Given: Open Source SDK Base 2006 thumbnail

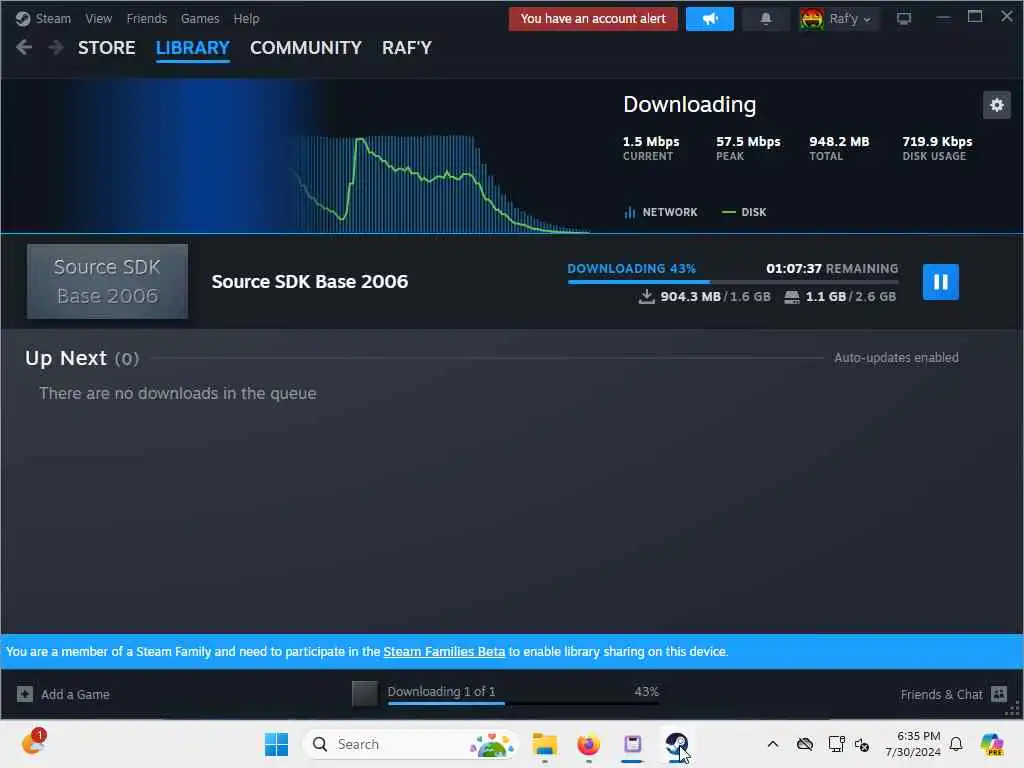Looking at the screenshot, I should tap(107, 281).
